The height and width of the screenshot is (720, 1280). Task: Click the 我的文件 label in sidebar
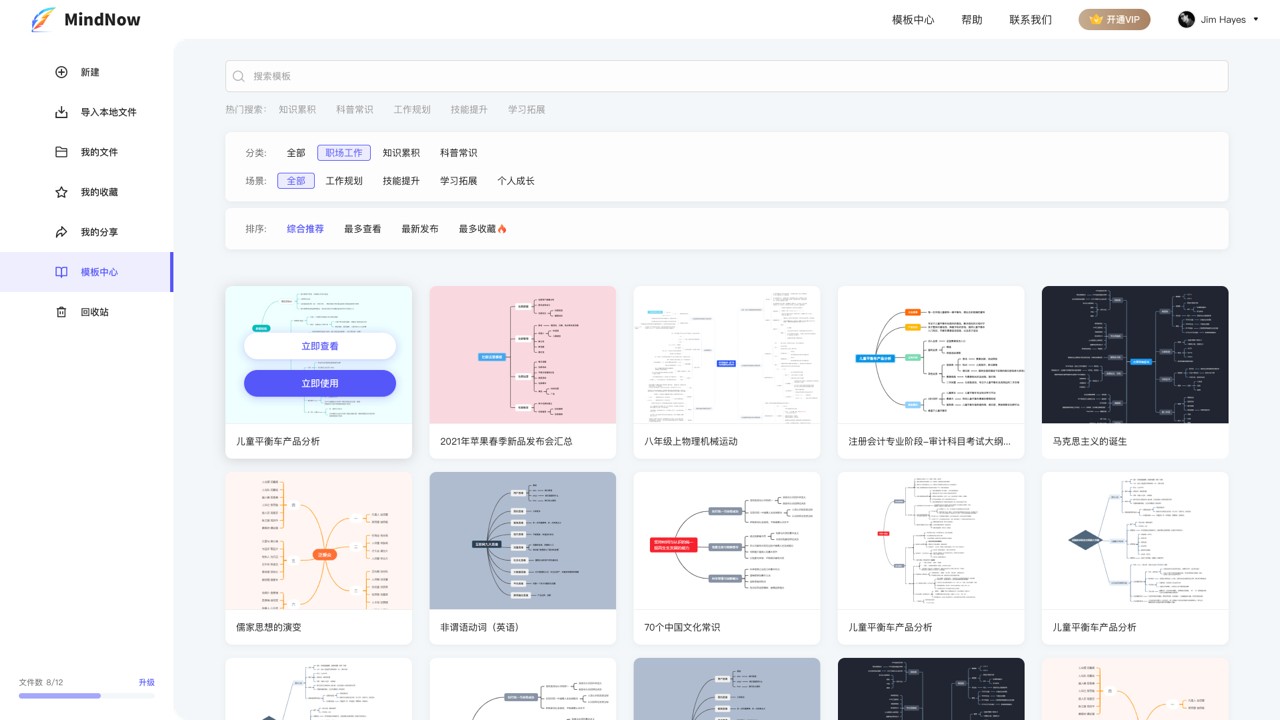(99, 152)
